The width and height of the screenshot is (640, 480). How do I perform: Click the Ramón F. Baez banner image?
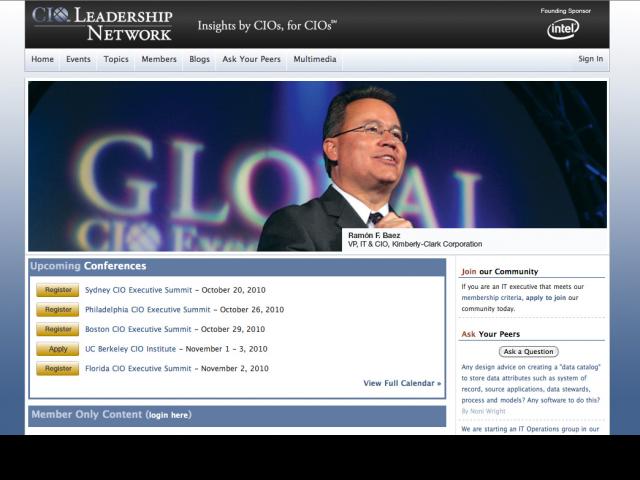point(317,165)
